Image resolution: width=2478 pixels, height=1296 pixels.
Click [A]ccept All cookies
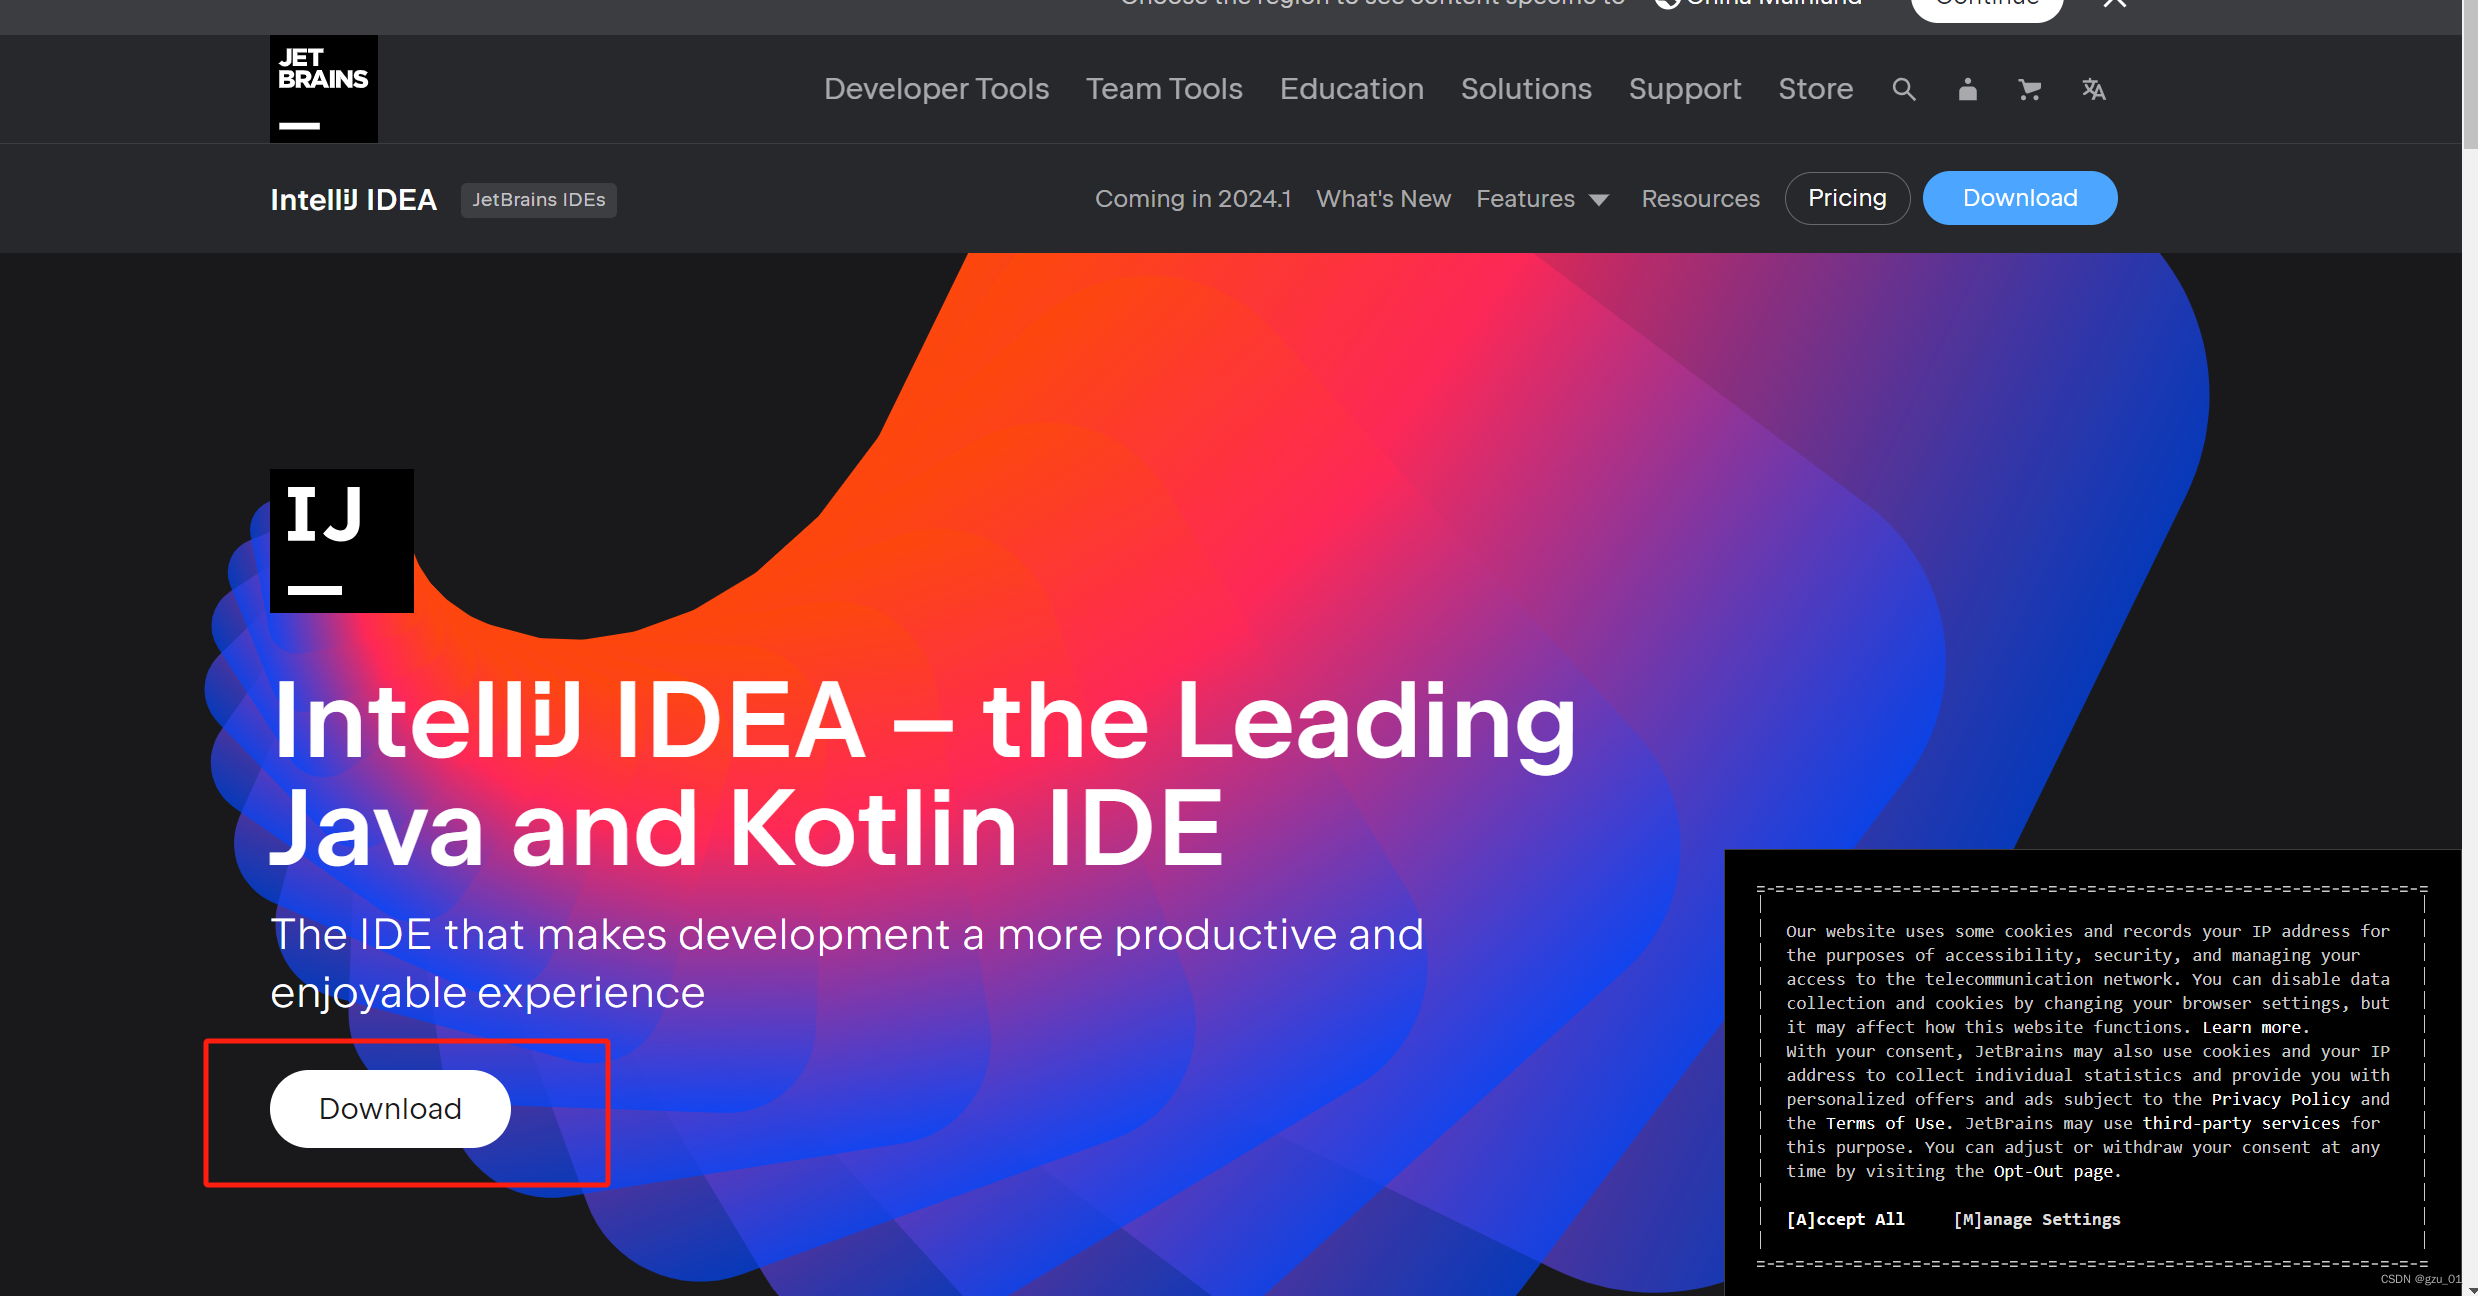coord(1845,1219)
